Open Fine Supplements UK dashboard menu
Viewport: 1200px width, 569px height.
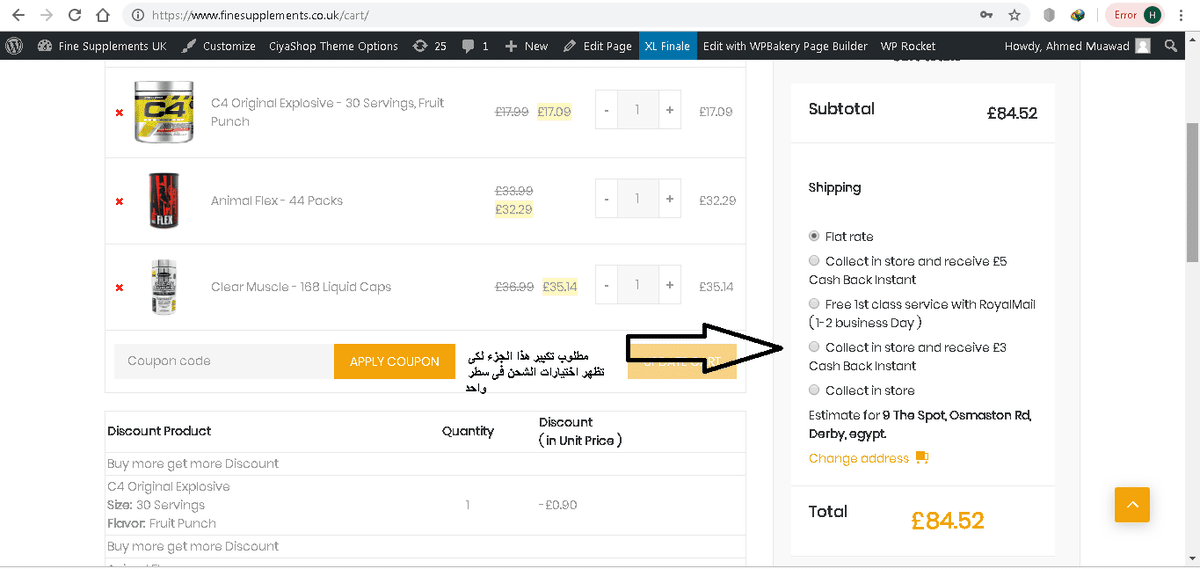(x=102, y=46)
